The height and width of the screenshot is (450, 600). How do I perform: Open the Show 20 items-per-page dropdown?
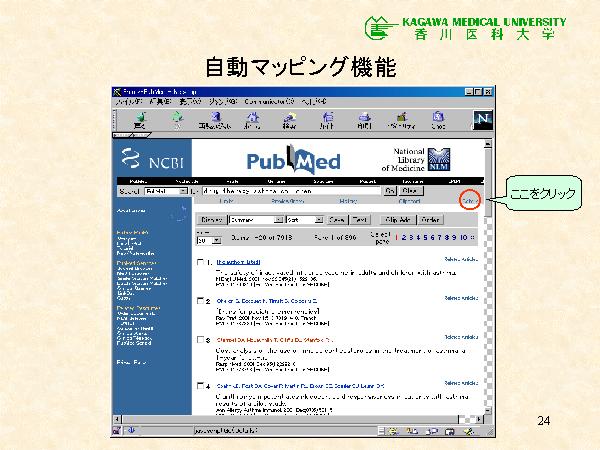(x=209, y=240)
